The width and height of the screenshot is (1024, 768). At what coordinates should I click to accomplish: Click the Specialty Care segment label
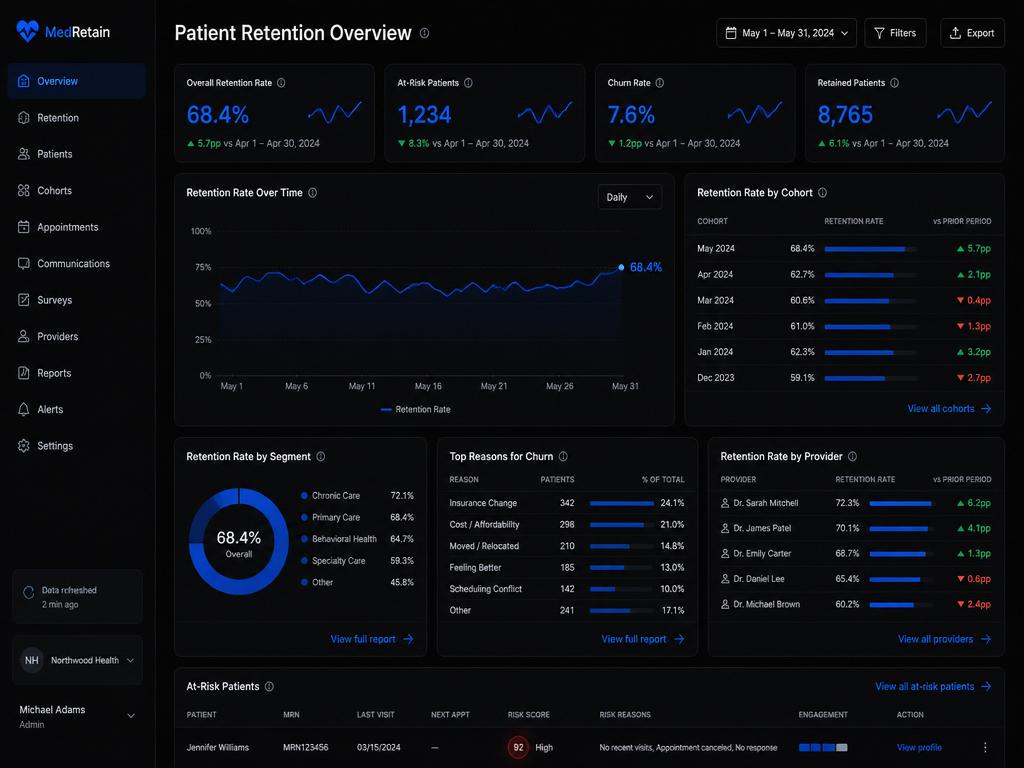(338, 560)
